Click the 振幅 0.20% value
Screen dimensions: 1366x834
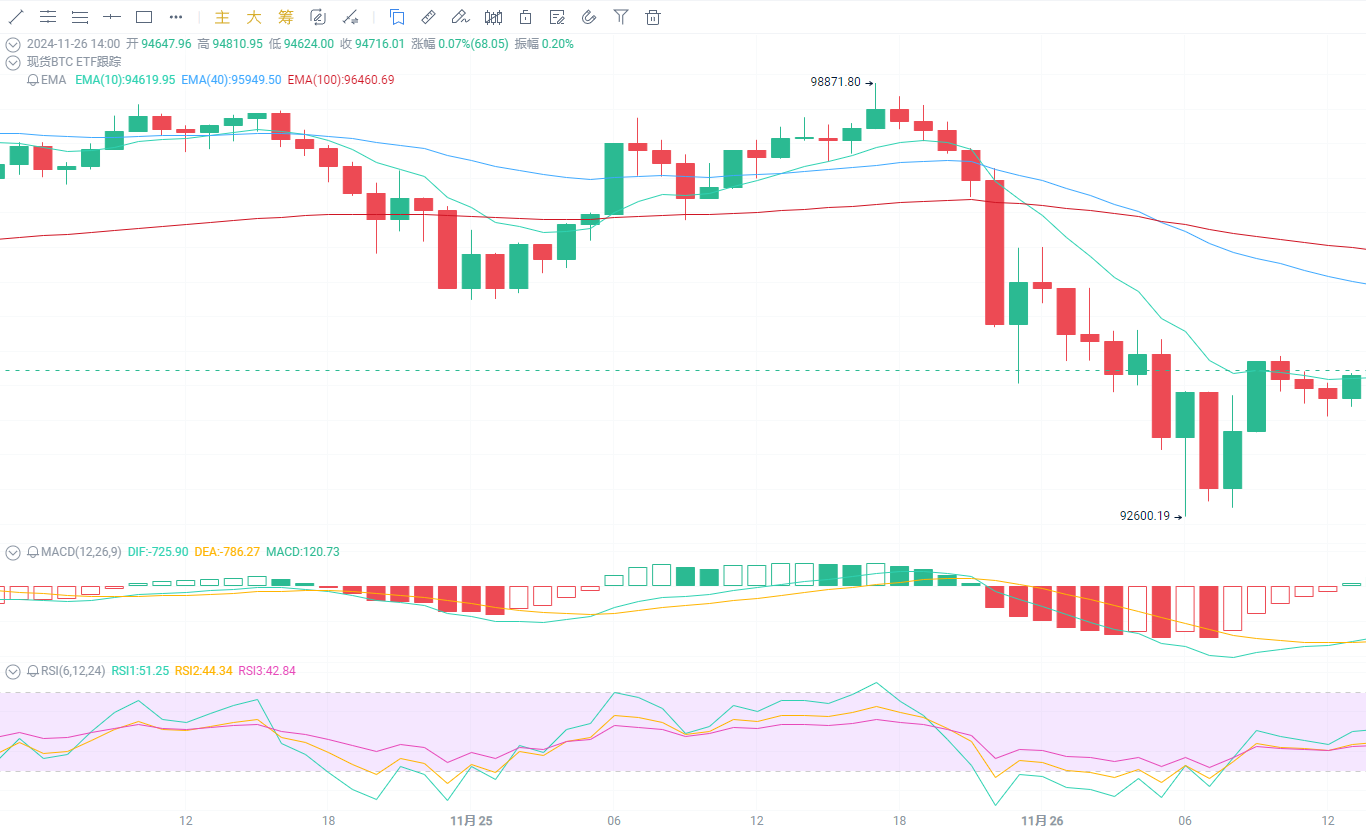(544, 44)
